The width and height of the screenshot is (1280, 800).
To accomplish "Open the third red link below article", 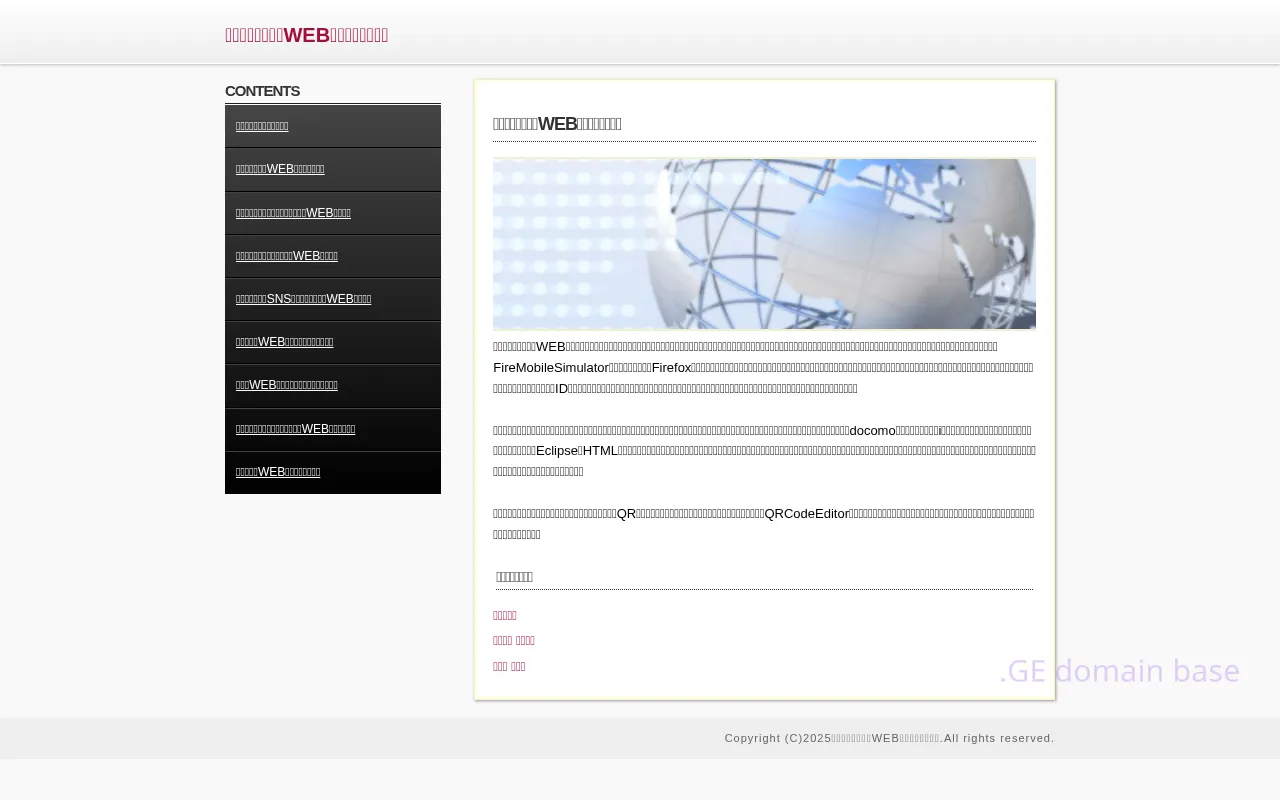I will pyautogui.click(x=509, y=667).
